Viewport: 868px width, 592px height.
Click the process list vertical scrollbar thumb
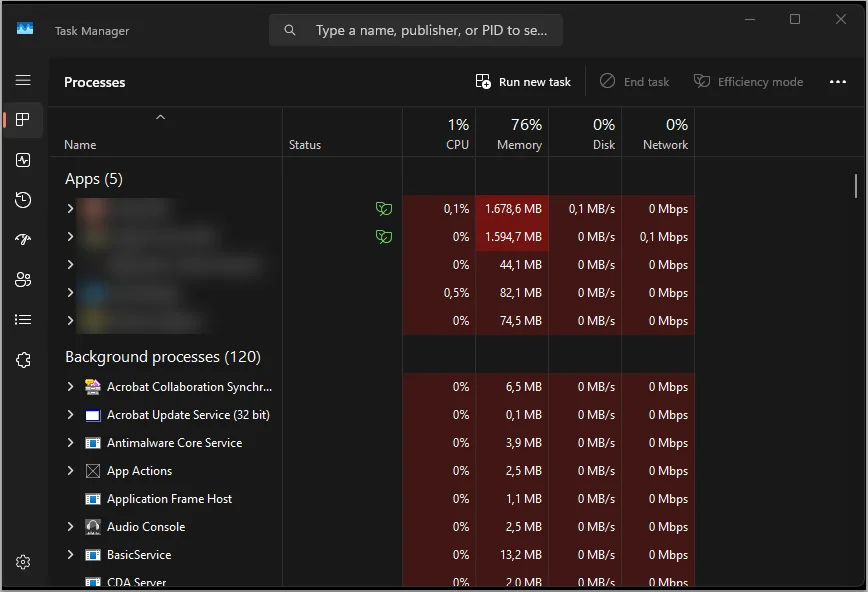pos(856,186)
